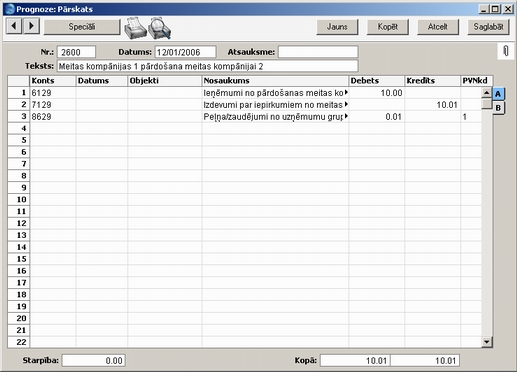Click the Konts column header
The height and width of the screenshot is (372, 517).
pos(53,81)
